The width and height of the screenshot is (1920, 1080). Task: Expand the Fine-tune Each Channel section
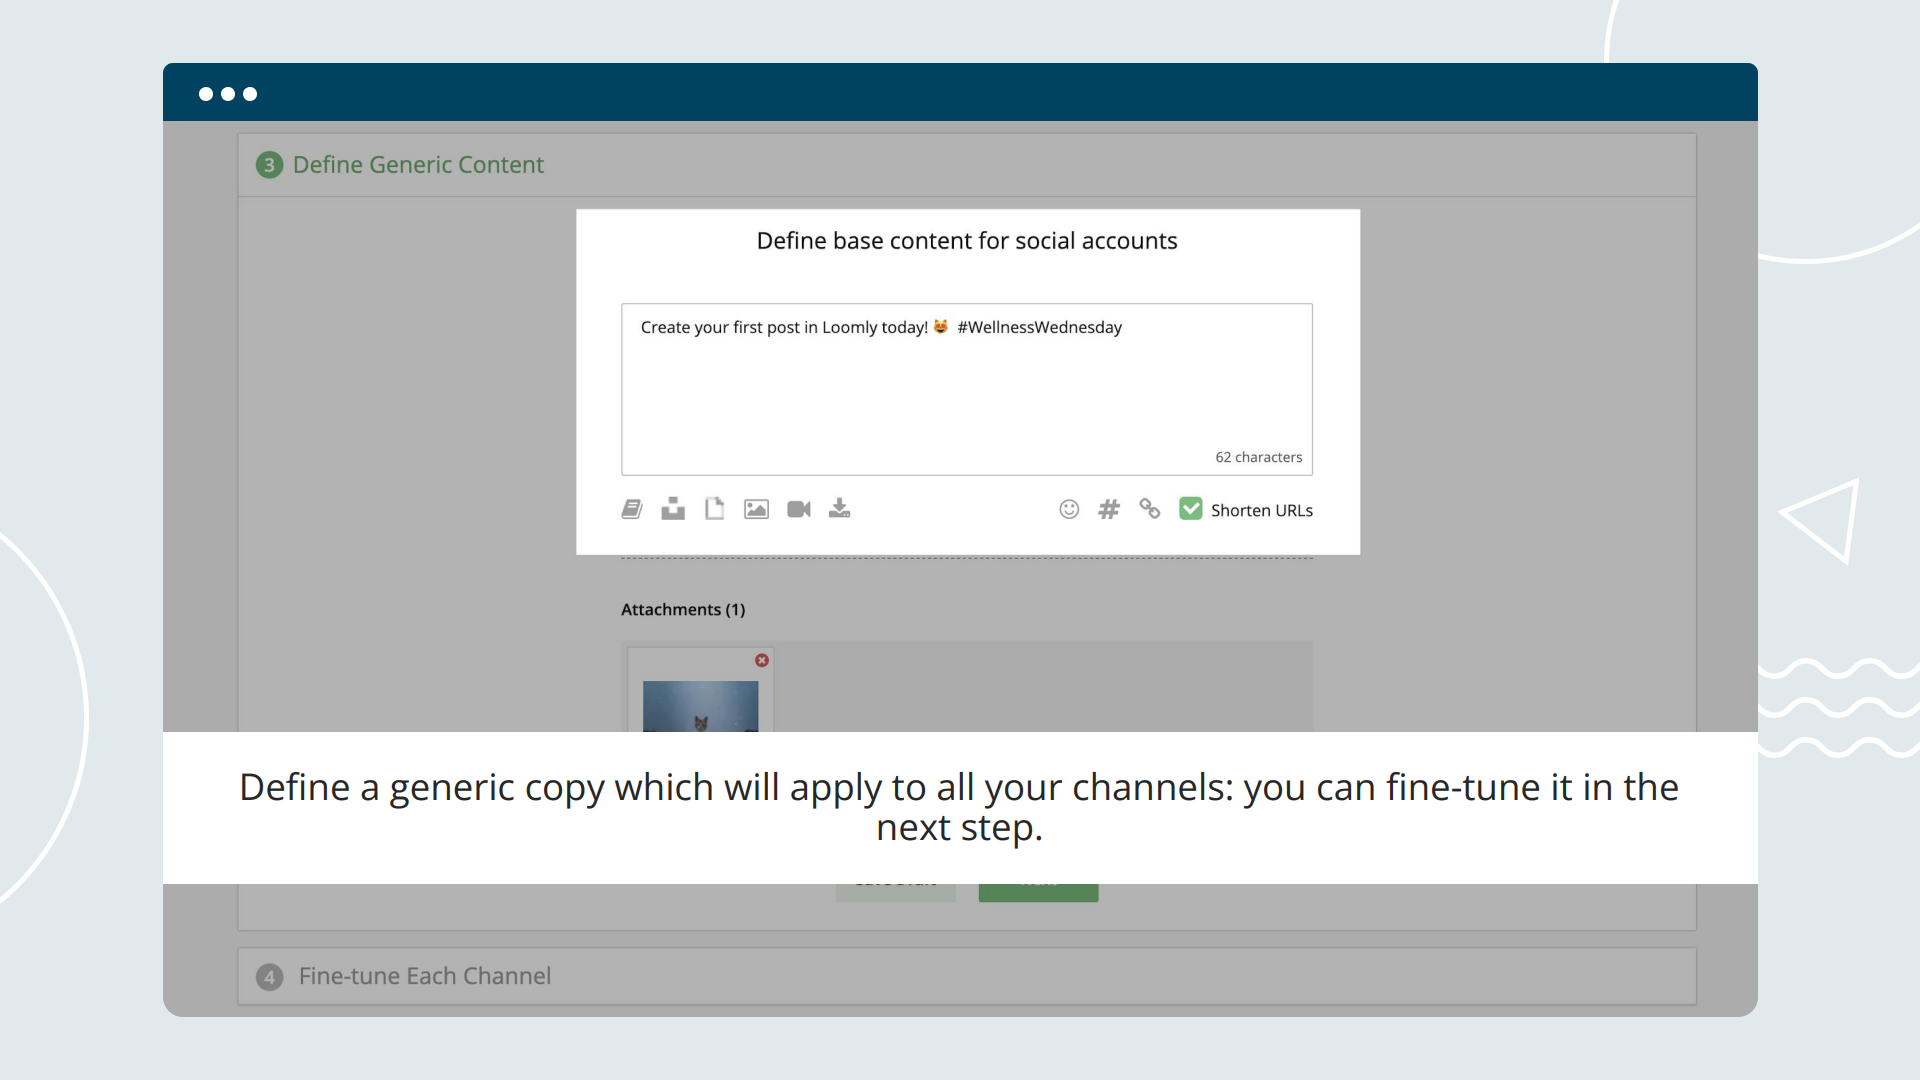(x=425, y=976)
